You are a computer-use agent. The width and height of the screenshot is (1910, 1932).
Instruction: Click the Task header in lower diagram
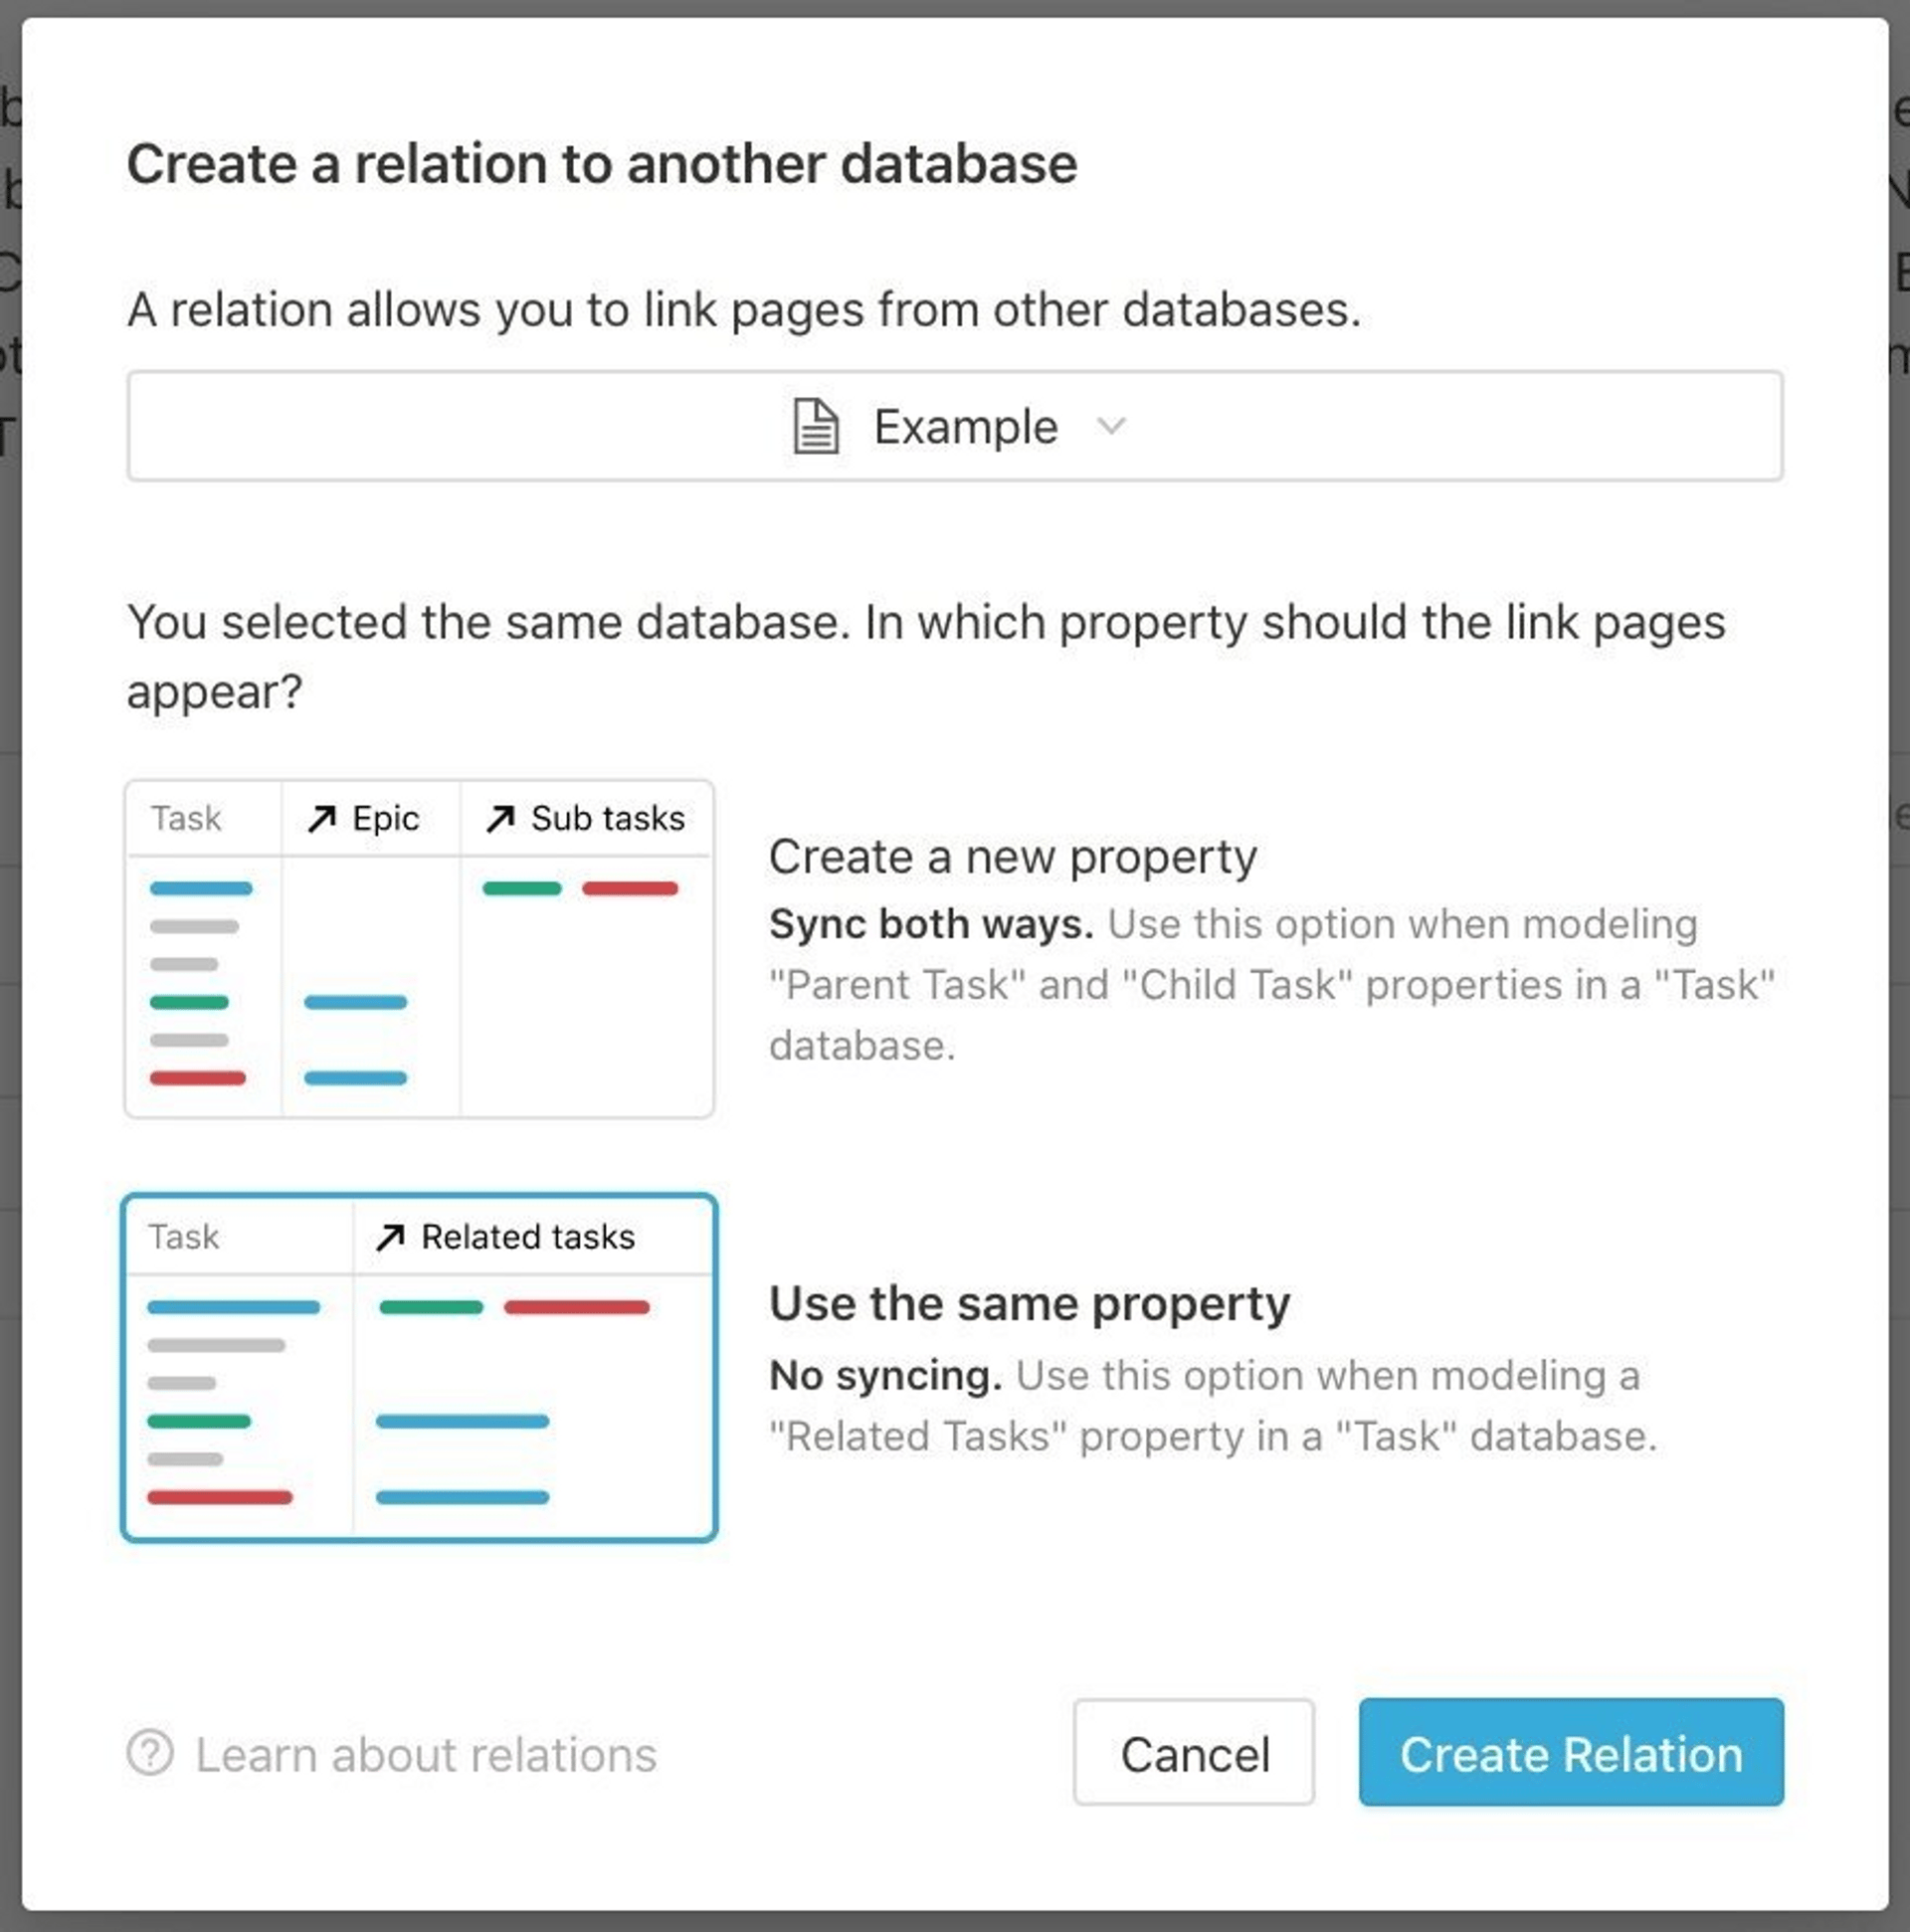pos(186,1236)
